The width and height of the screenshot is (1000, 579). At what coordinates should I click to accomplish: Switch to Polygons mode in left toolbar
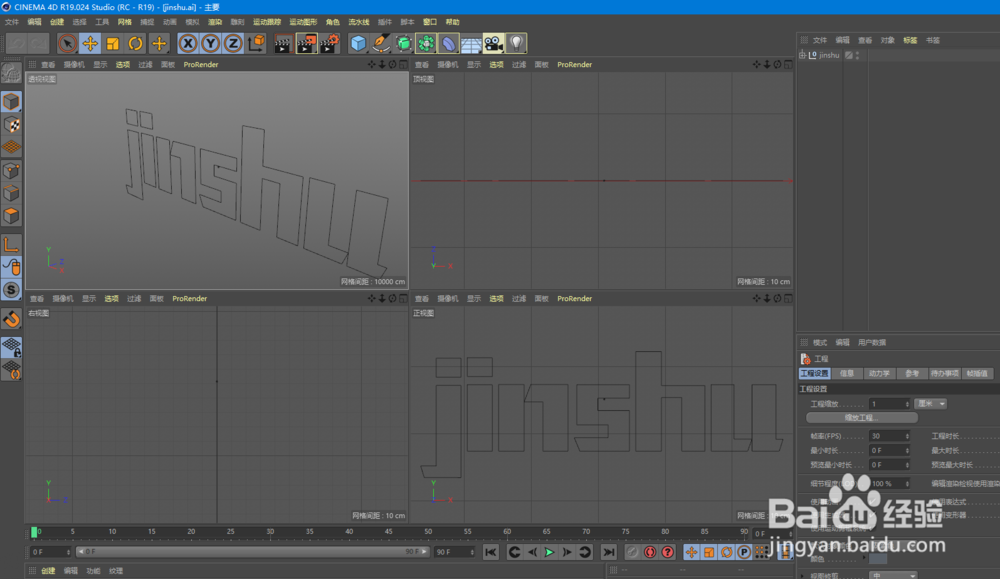click(11, 216)
